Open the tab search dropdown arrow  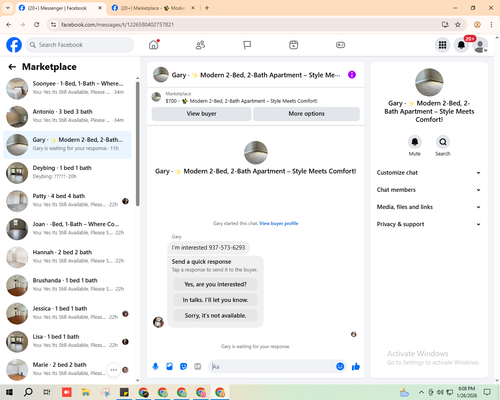(8, 8)
